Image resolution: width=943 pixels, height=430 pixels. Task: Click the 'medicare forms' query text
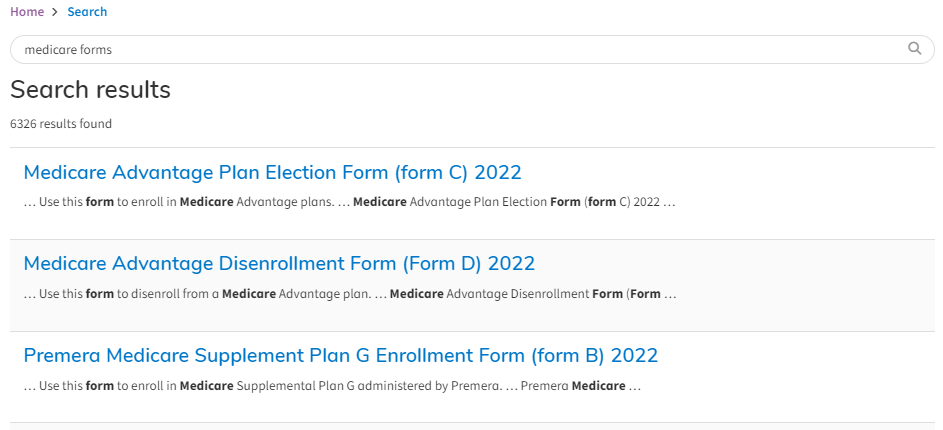pyautogui.click(x=68, y=50)
